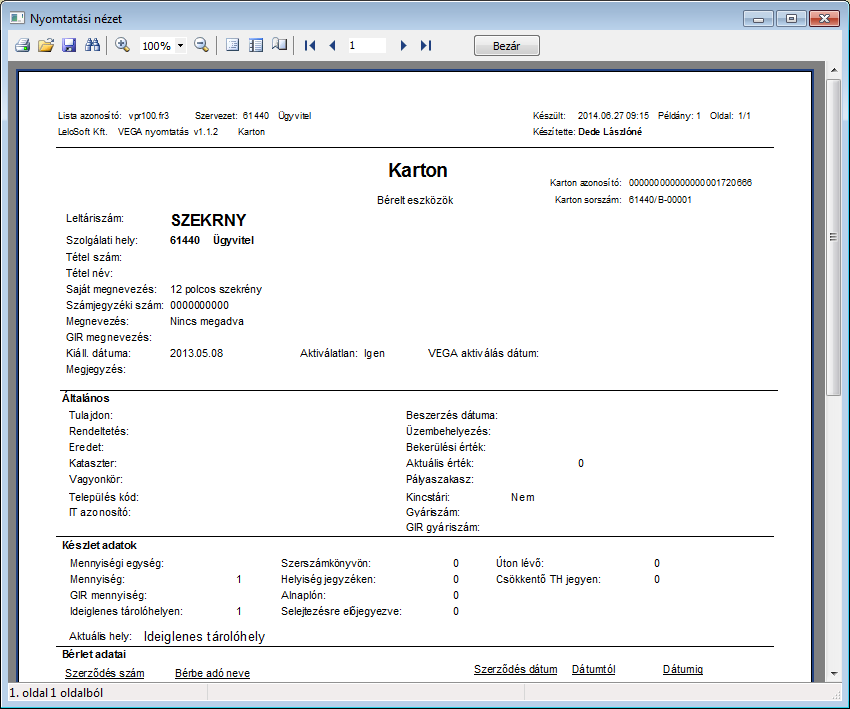Click the page number input field

[366, 46]
